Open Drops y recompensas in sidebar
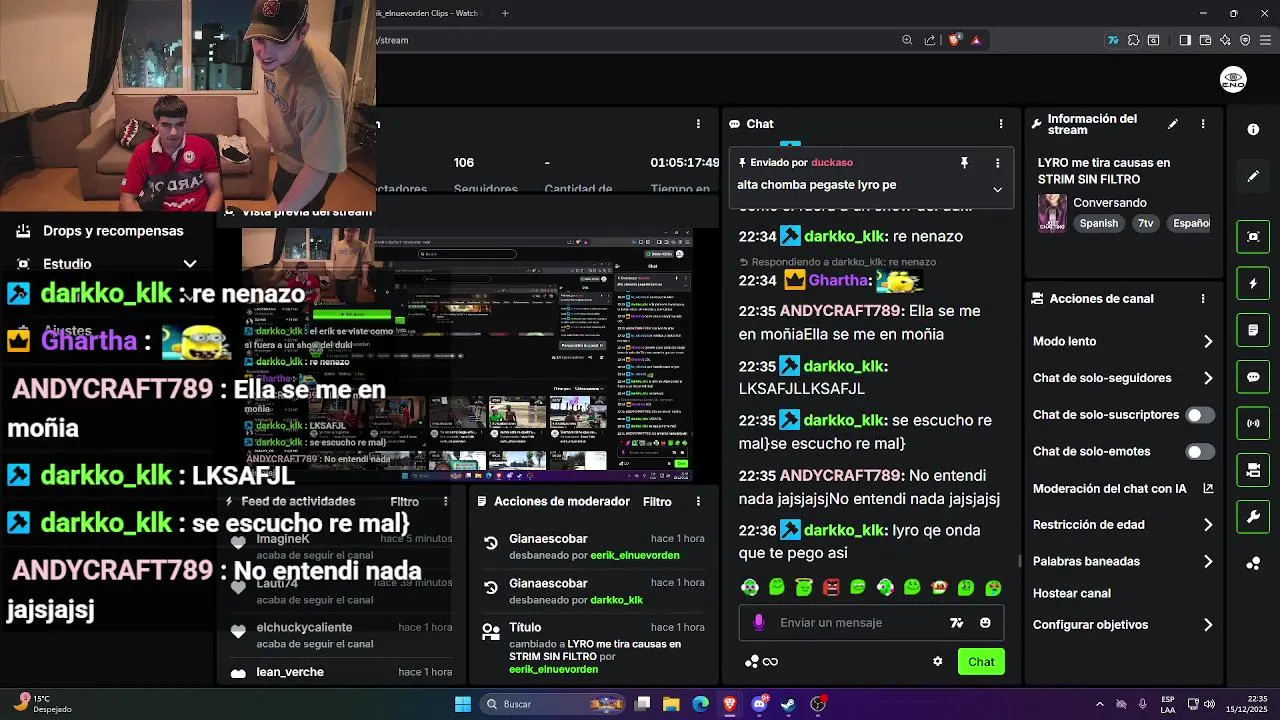1280x720 pixels. point(113,231)
